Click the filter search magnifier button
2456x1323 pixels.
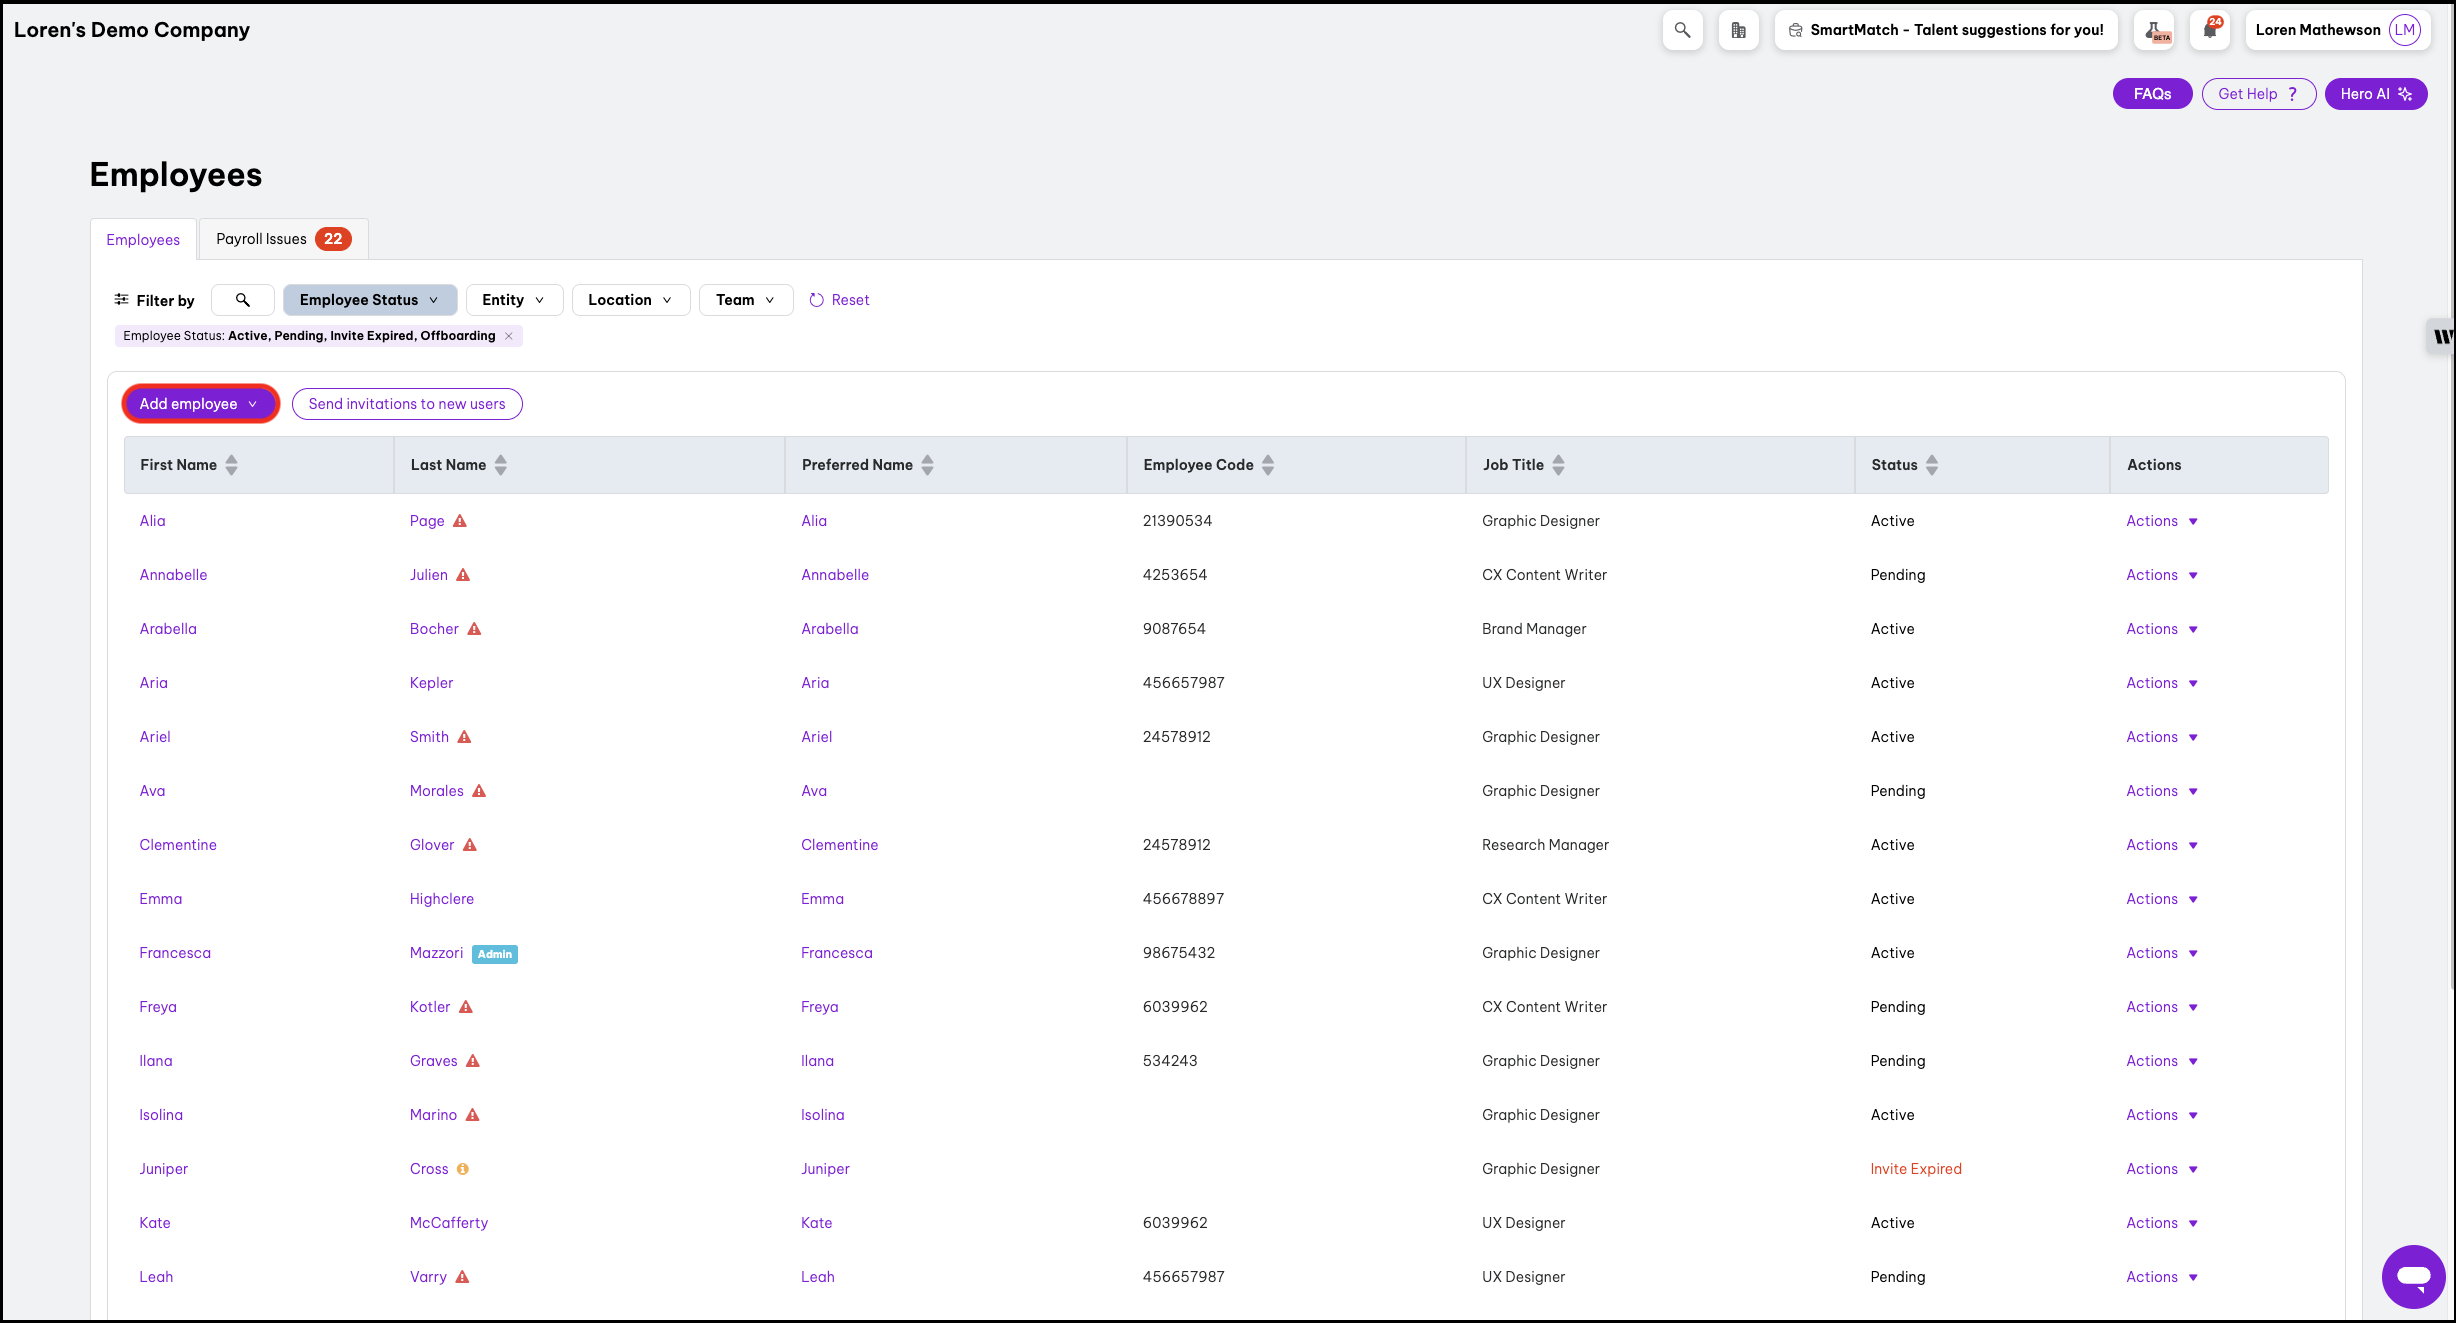click(x=243, y=300)
